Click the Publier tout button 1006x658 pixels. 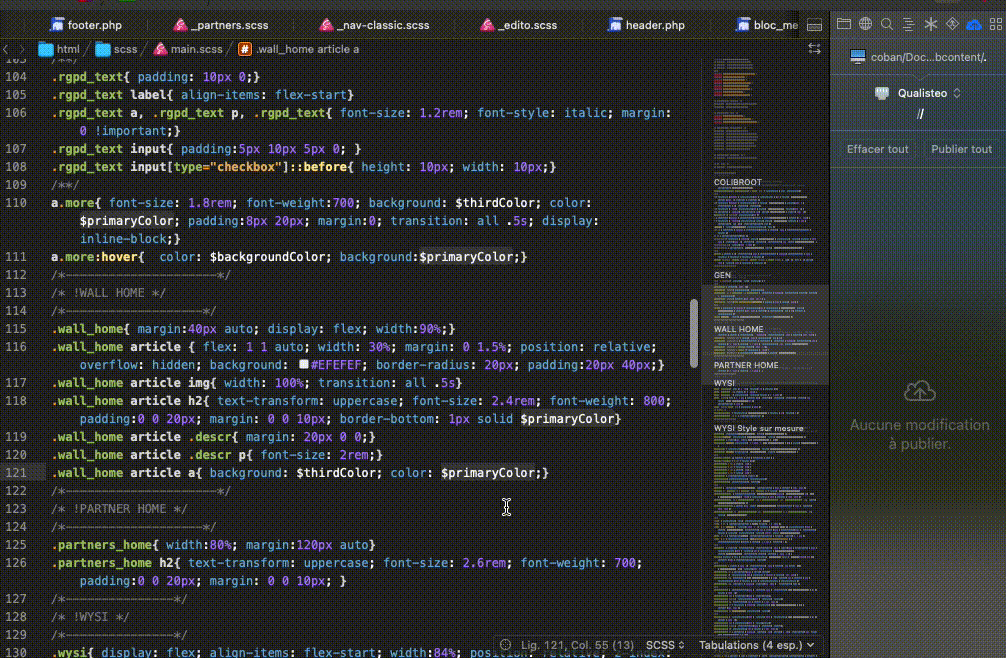[961, 149]
